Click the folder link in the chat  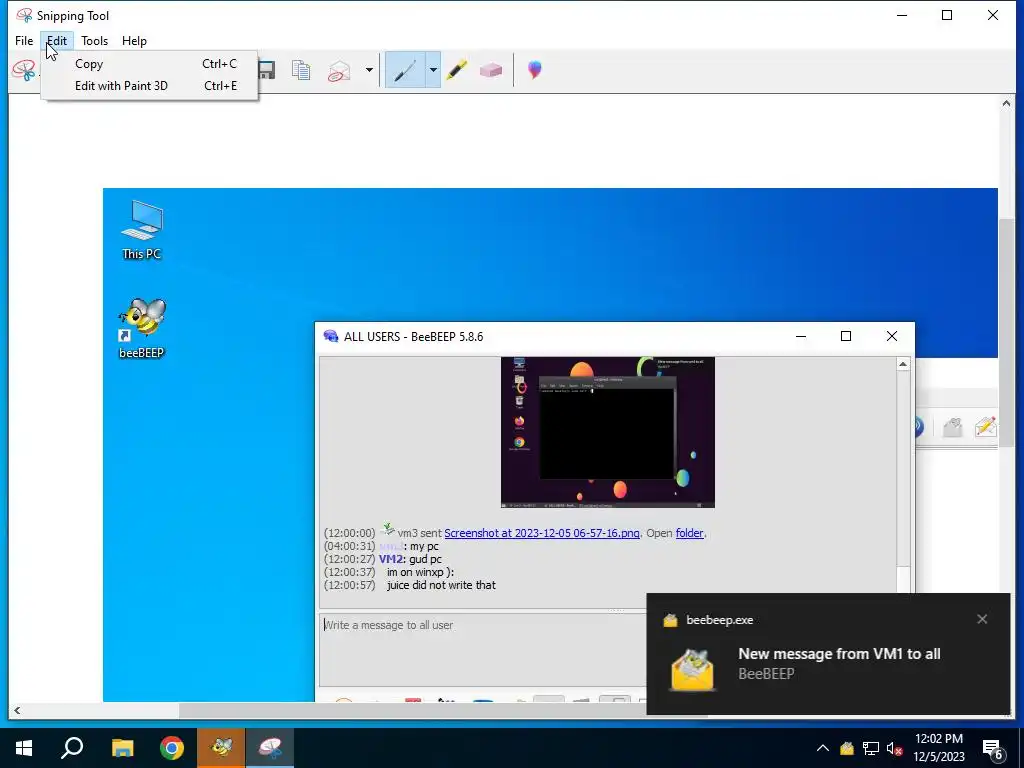[690, 533]
